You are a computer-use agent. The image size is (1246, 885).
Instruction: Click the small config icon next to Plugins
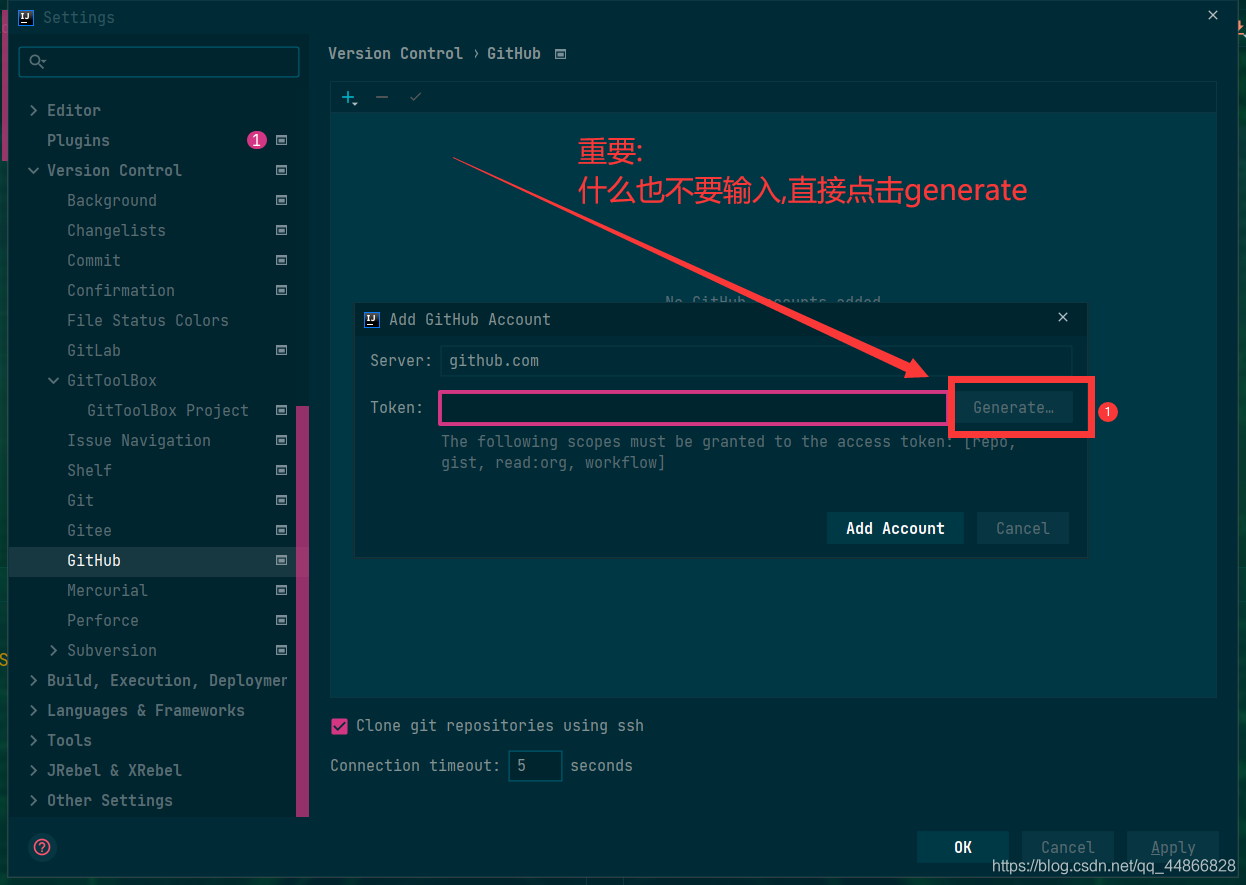[281, 140]
